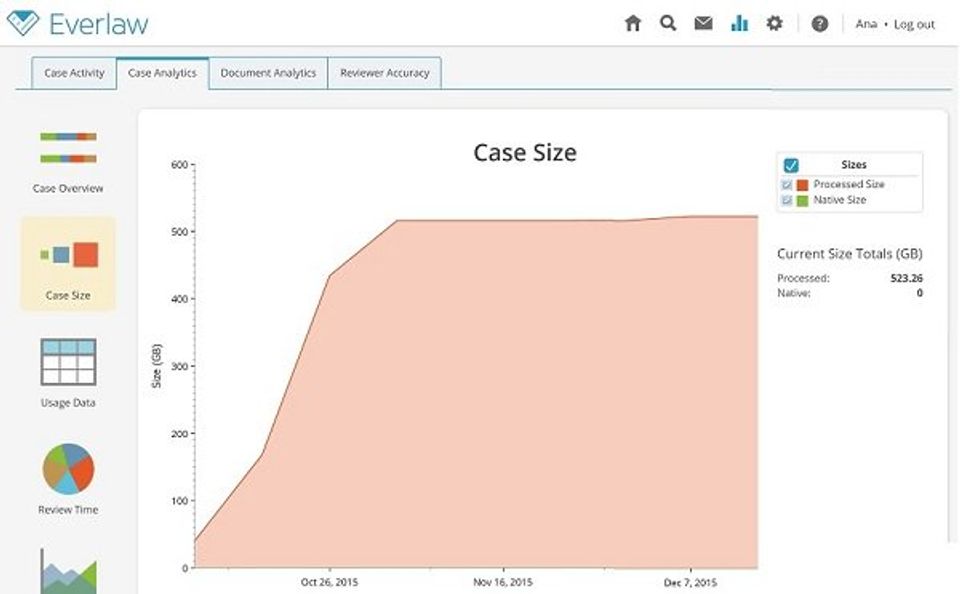Click the Nov 16, 2015 axis label

tap(503, 582)
